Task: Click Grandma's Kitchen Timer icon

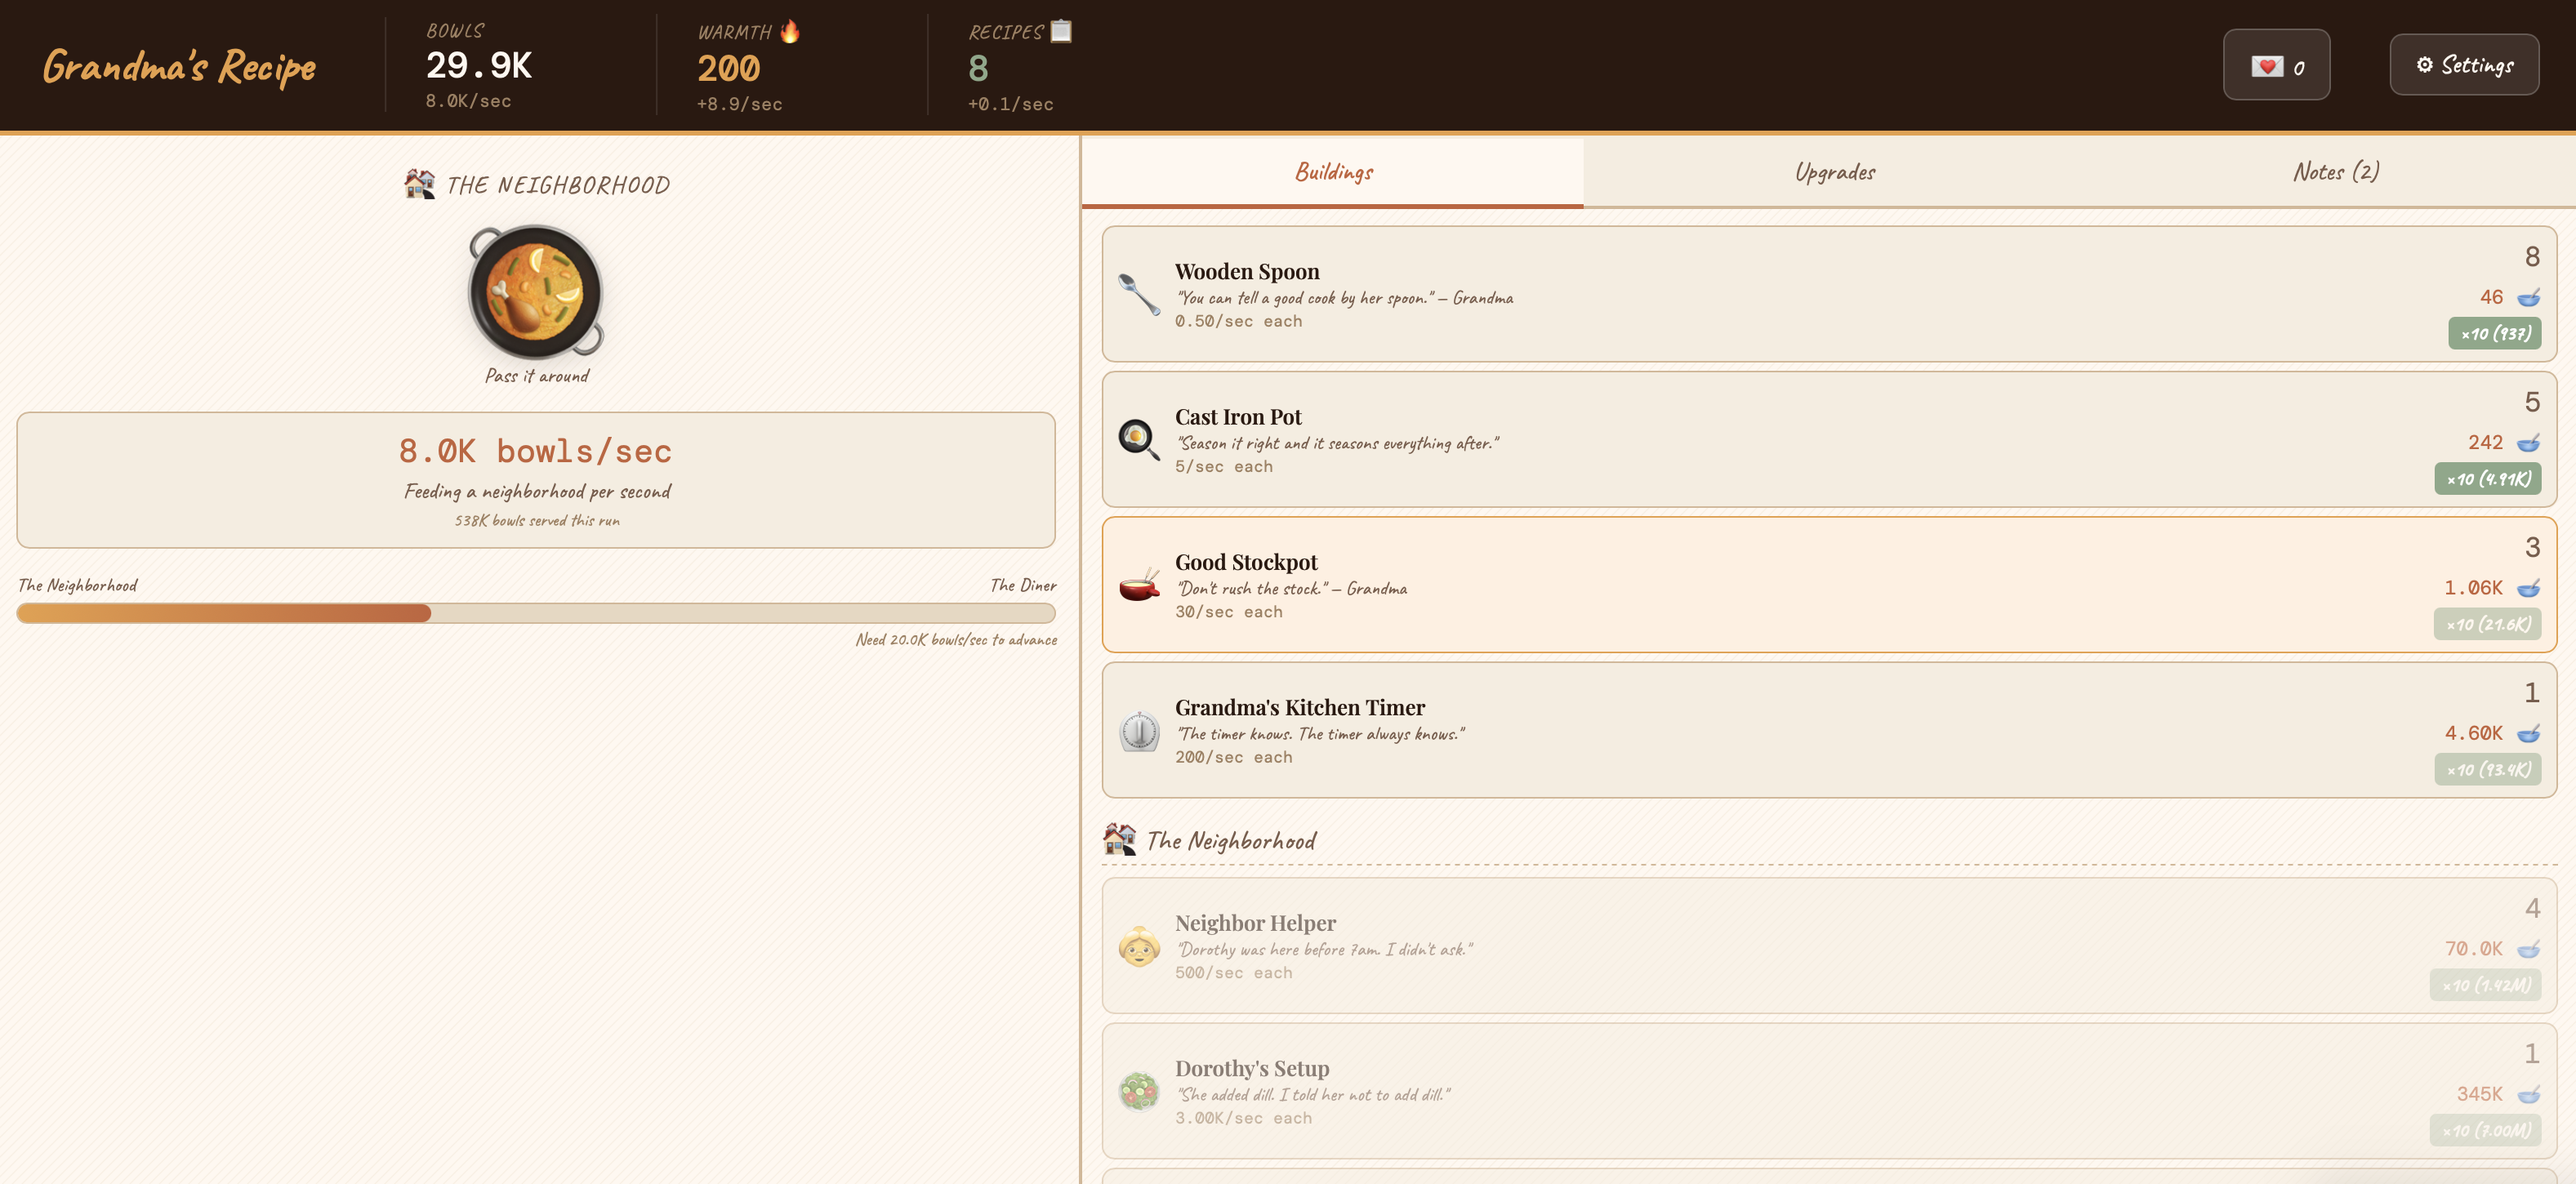Action: [x=1139, y=730]
